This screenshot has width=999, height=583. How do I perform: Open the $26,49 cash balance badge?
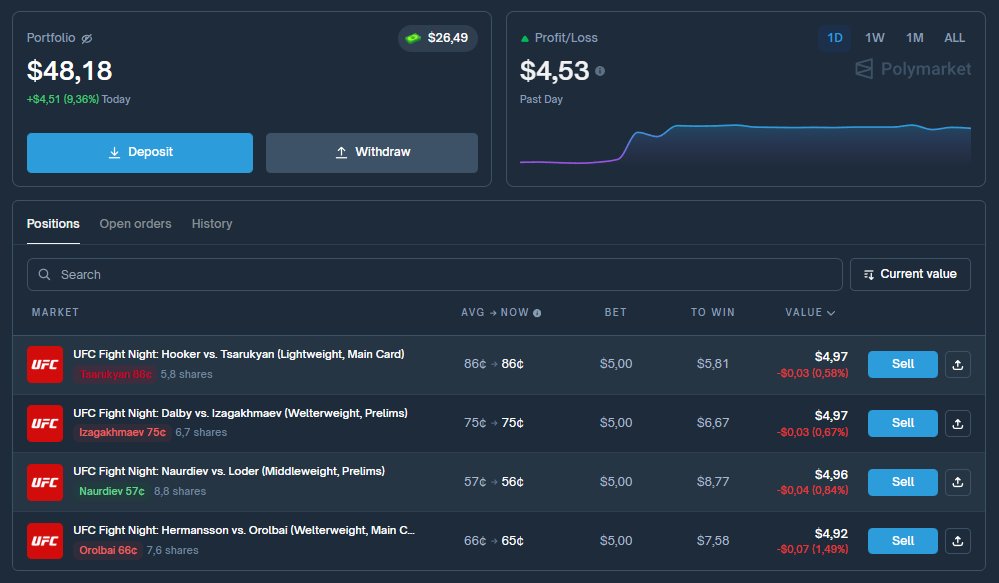pyautogui.click(x=438, y=38)
